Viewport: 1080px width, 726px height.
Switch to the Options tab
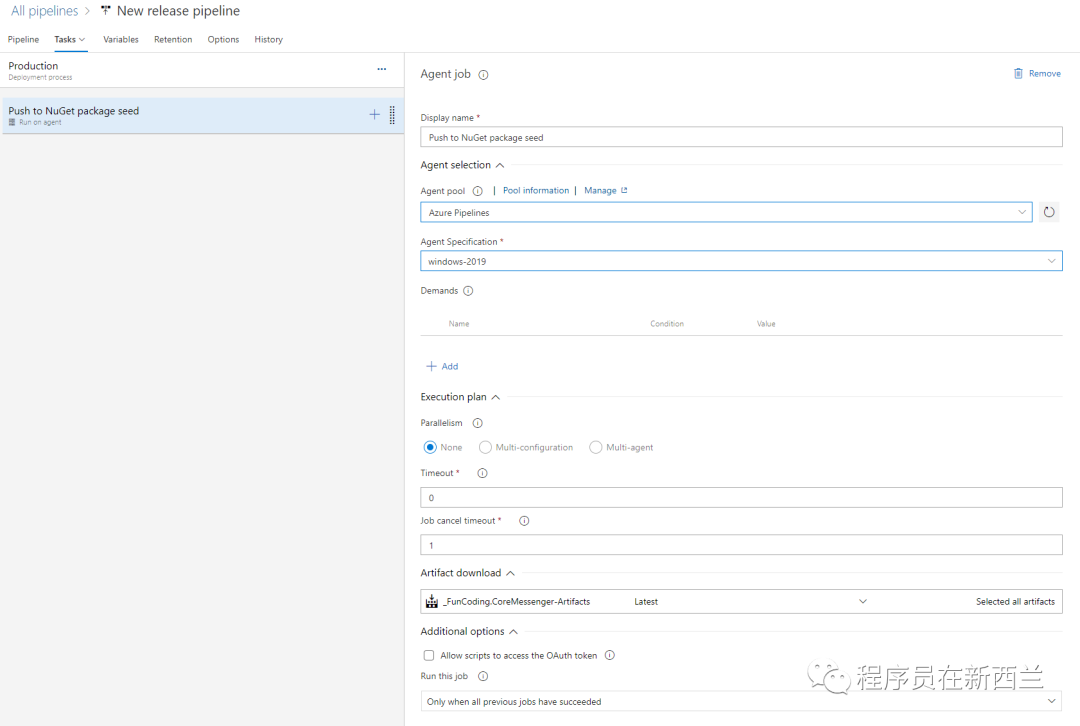pyautogui.click(x=223, y=39)
